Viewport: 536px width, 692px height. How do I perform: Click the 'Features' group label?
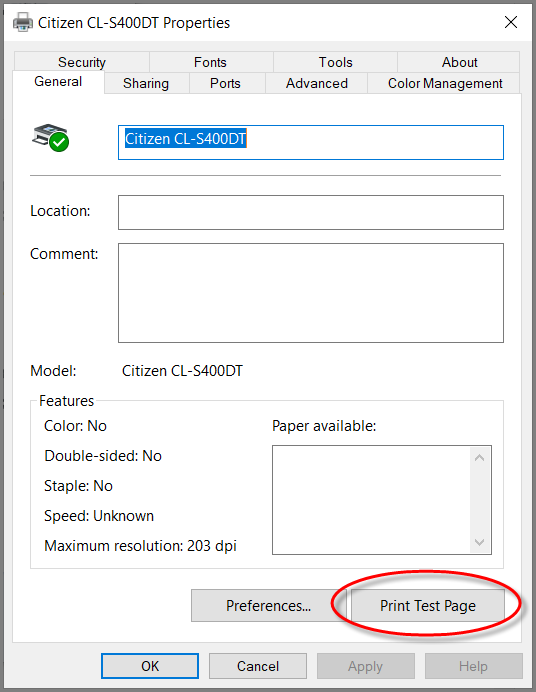point(67,401)
